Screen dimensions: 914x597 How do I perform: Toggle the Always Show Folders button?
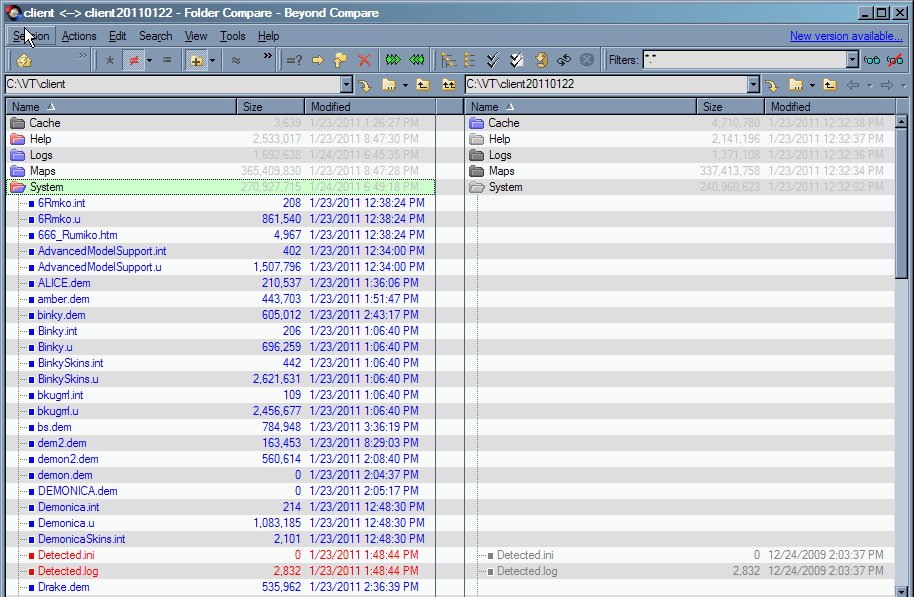coord(196,60)
